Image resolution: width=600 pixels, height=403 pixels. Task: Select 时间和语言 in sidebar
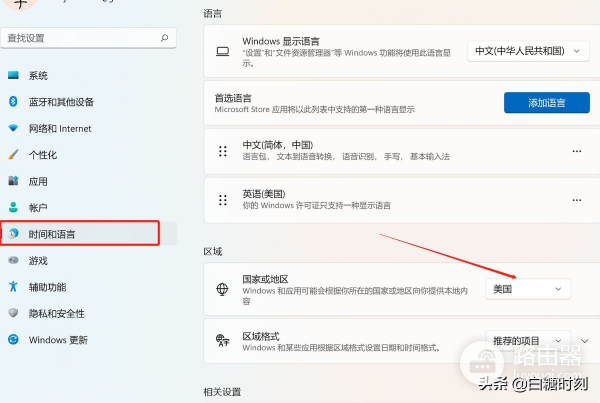[89, 234]
